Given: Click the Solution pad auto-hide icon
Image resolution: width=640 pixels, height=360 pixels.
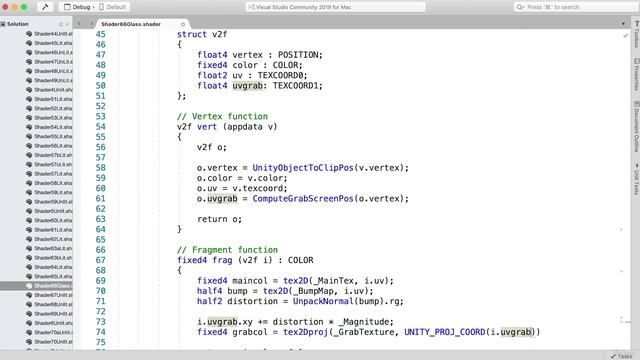Looking at the screenshot, I should (x=61, y=24).
